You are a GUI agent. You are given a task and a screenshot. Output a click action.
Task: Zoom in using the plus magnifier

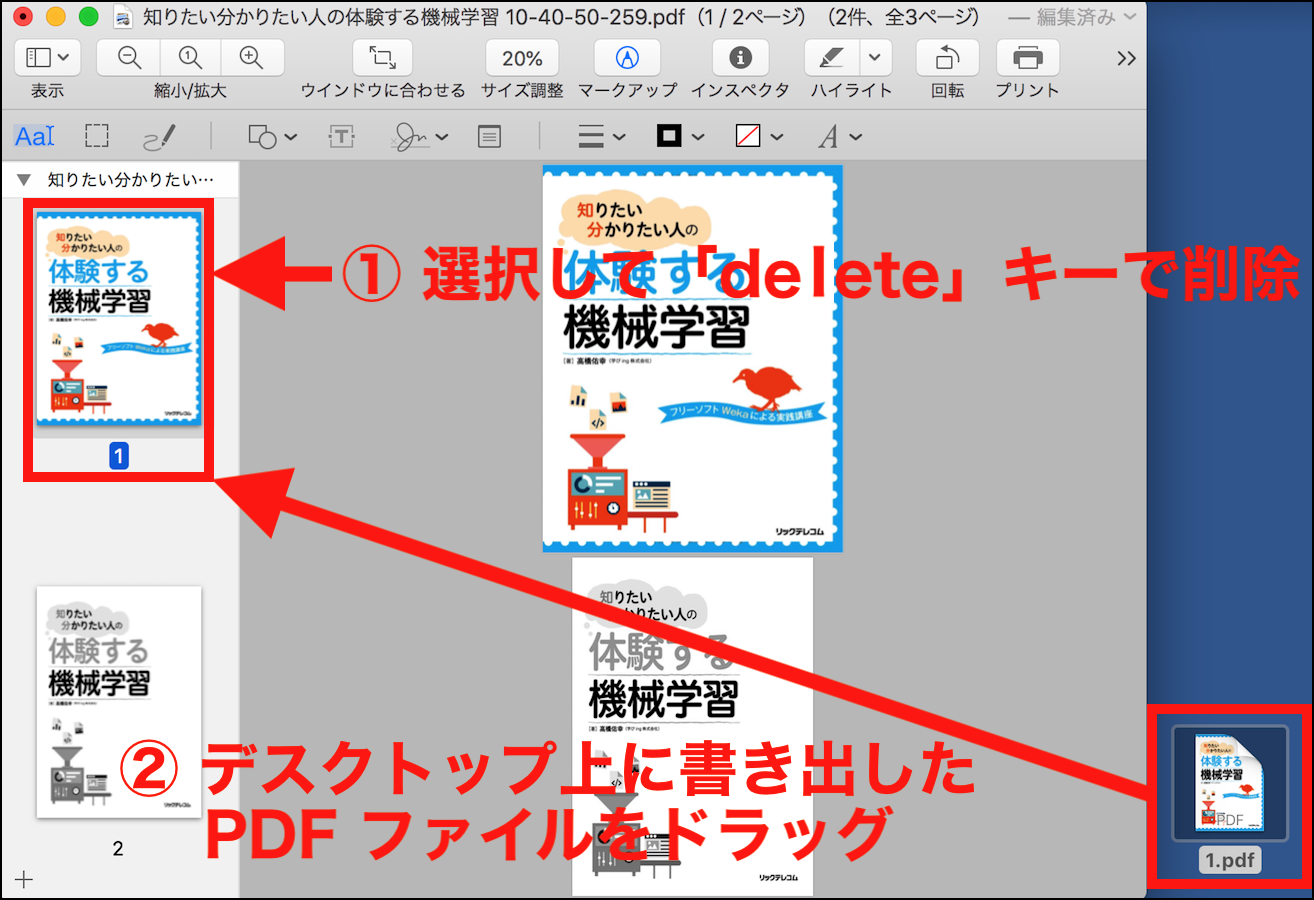coord(252,58)
